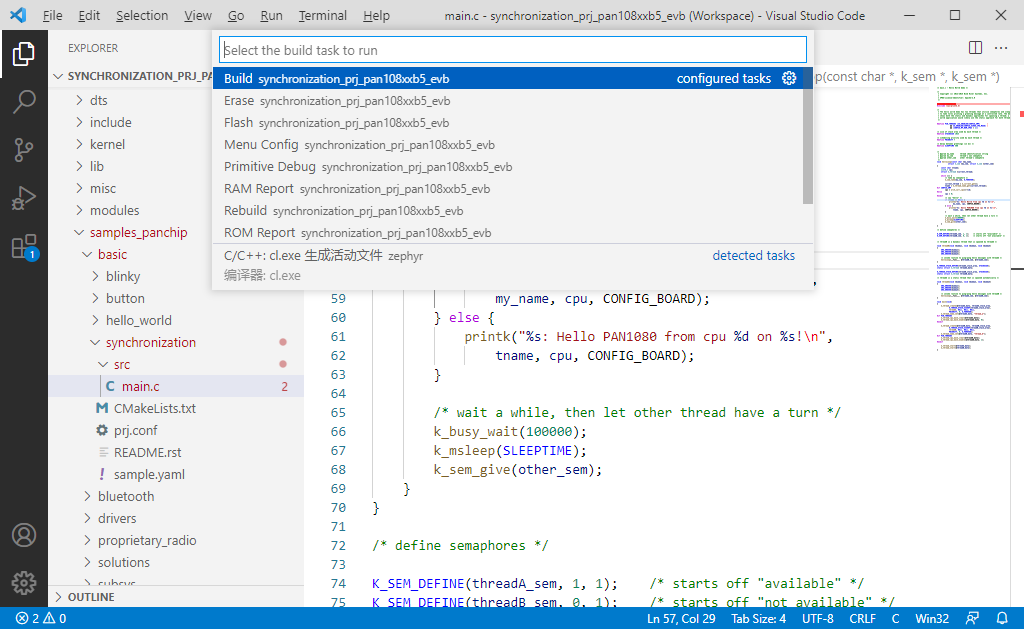Open the Edit menu
This screenshot has height=629, width=1024.
89,15
